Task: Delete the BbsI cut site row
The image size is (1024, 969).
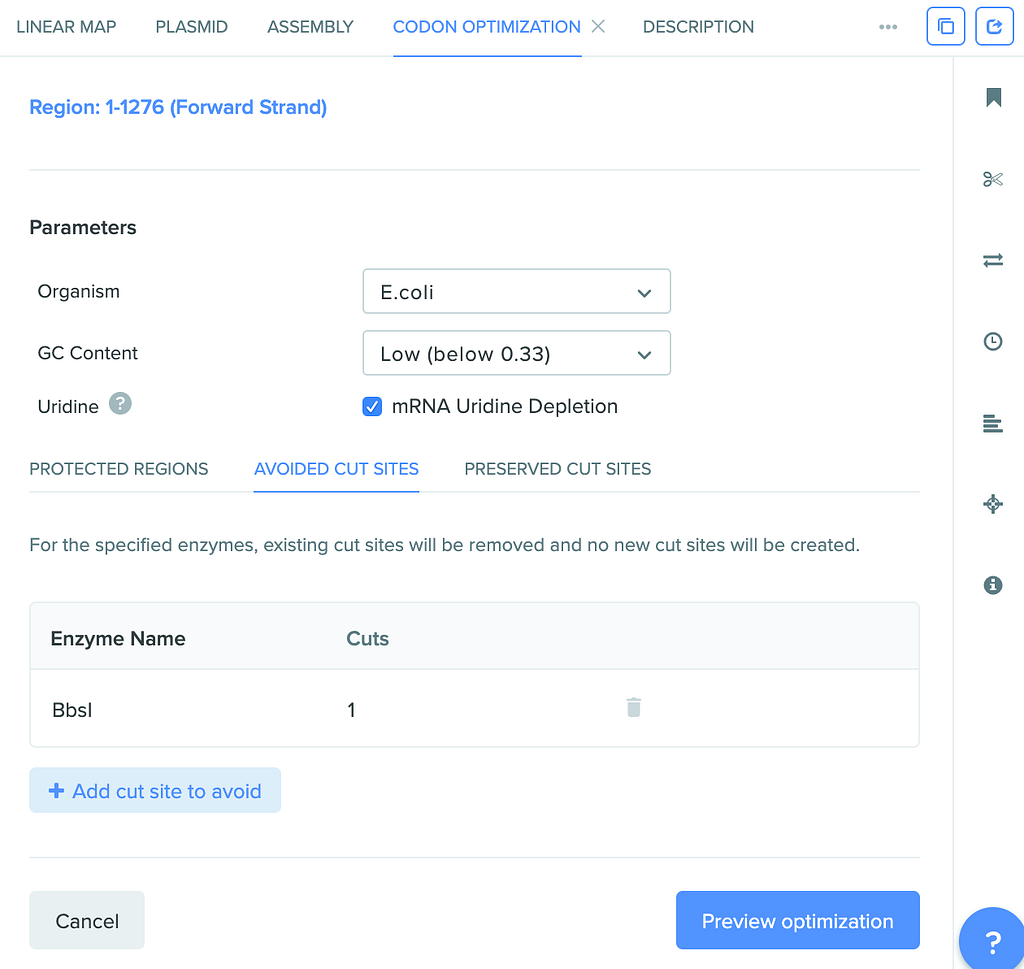Action: 633,708
